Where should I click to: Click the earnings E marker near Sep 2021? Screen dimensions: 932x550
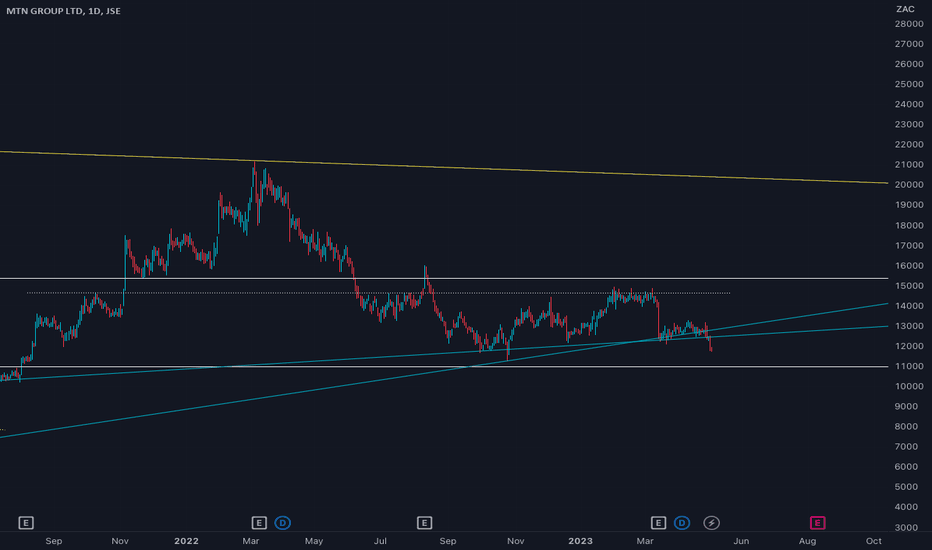26,523
